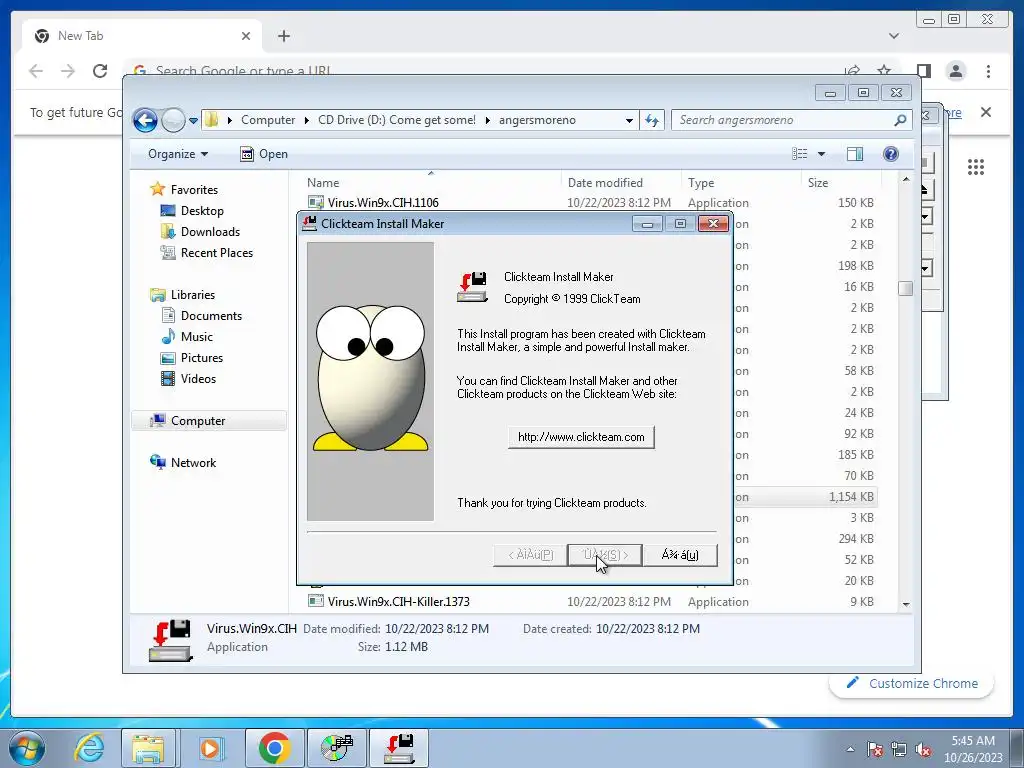Click the Explorer refresh button
The height and width of the screenshot is (768, 1024).
pyautogui.click(x=652, y=120)
